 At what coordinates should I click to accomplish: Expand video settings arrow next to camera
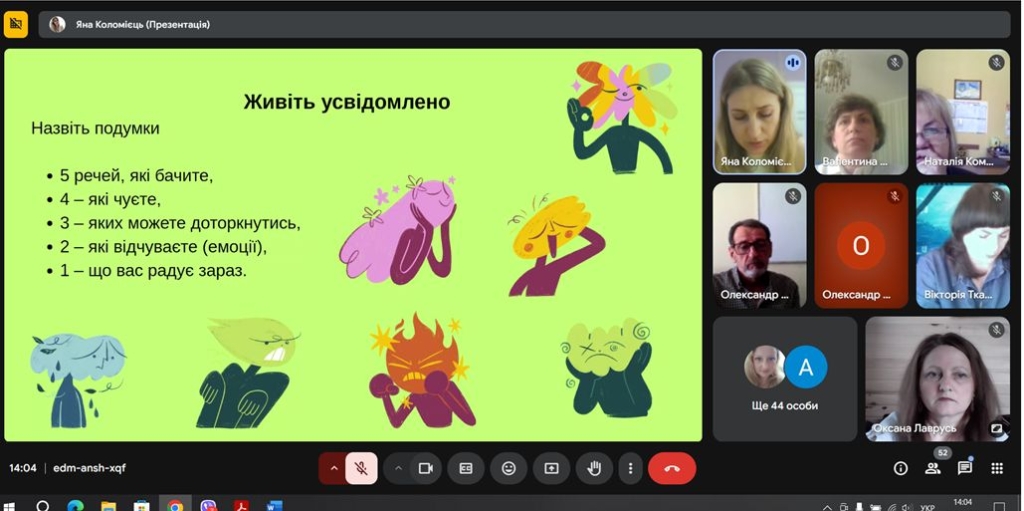(x=398, y=468)
